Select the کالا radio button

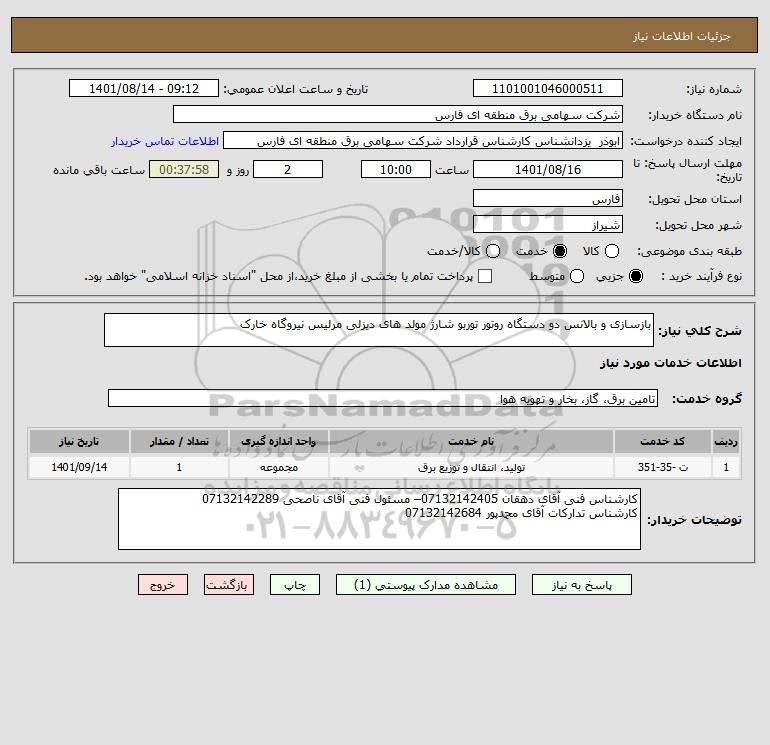pos(612,251)
